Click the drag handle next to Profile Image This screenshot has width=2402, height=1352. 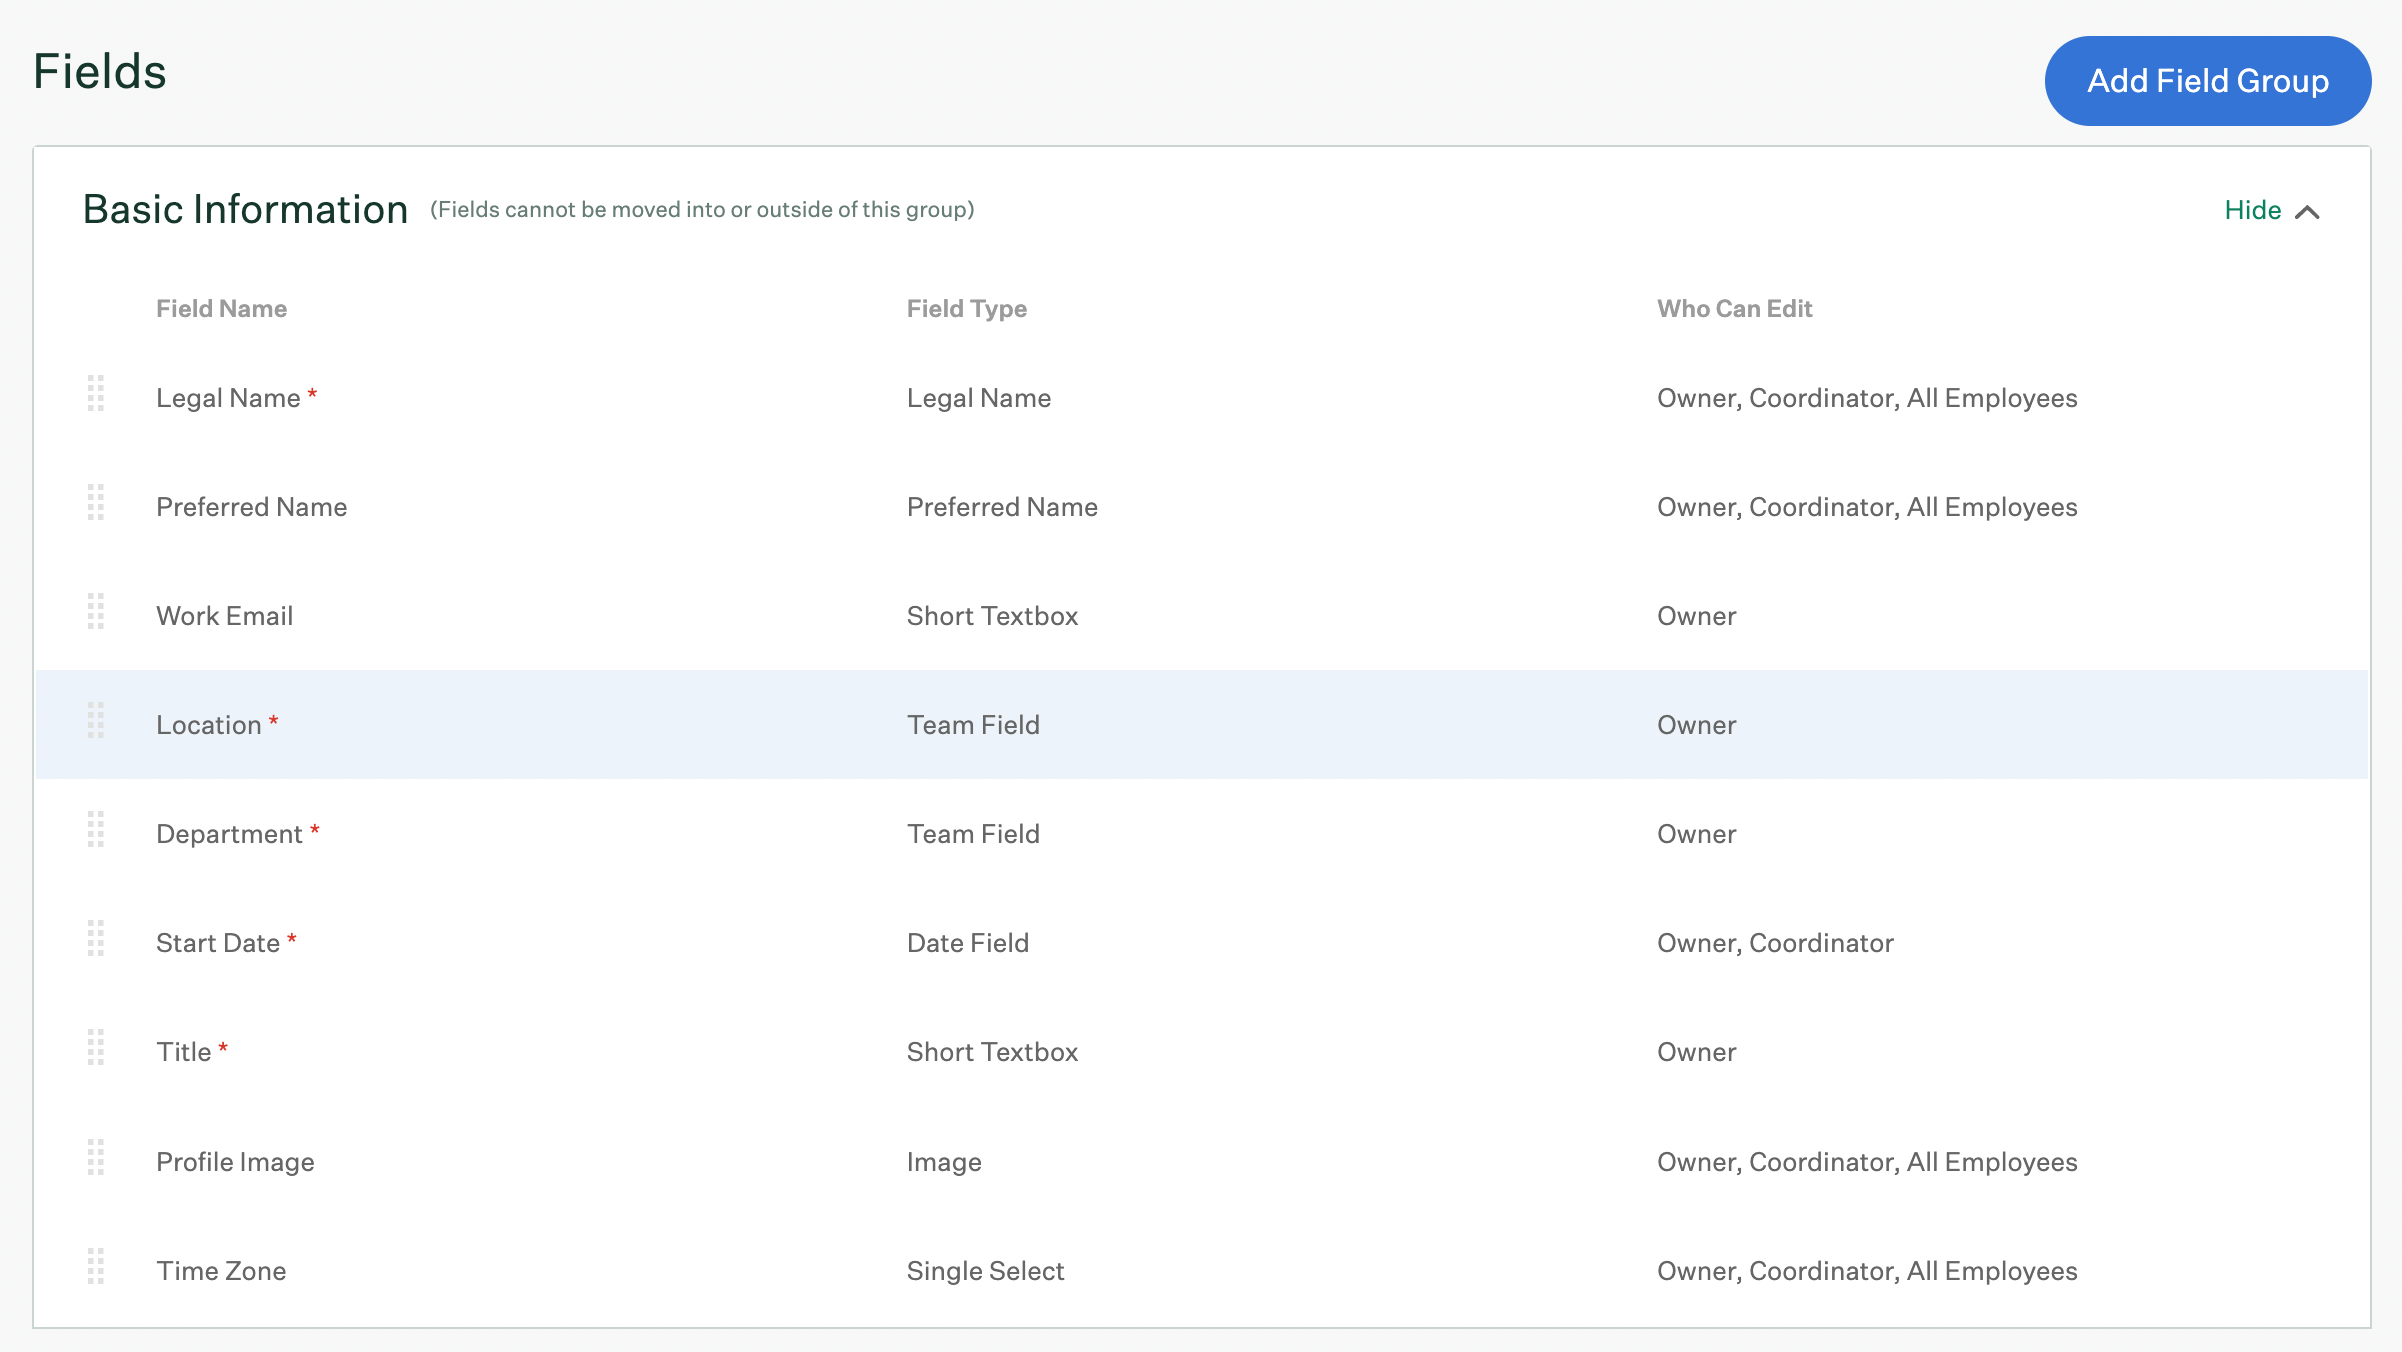point(96,1157)
